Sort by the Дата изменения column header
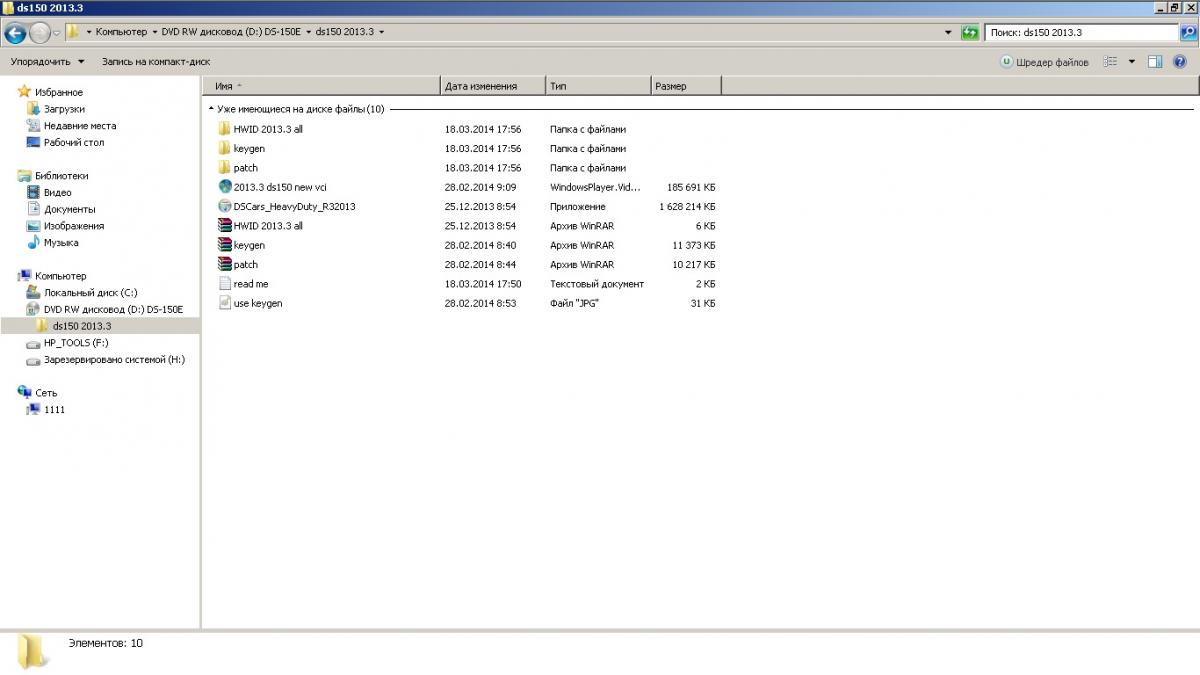1200x675 pixels. tap(492, 86)
